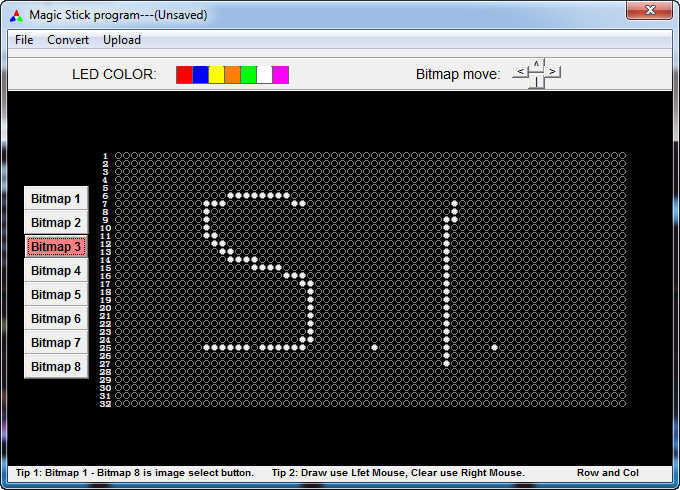Click the highlighted Bitmap 3 button

(x=56, y=246)
